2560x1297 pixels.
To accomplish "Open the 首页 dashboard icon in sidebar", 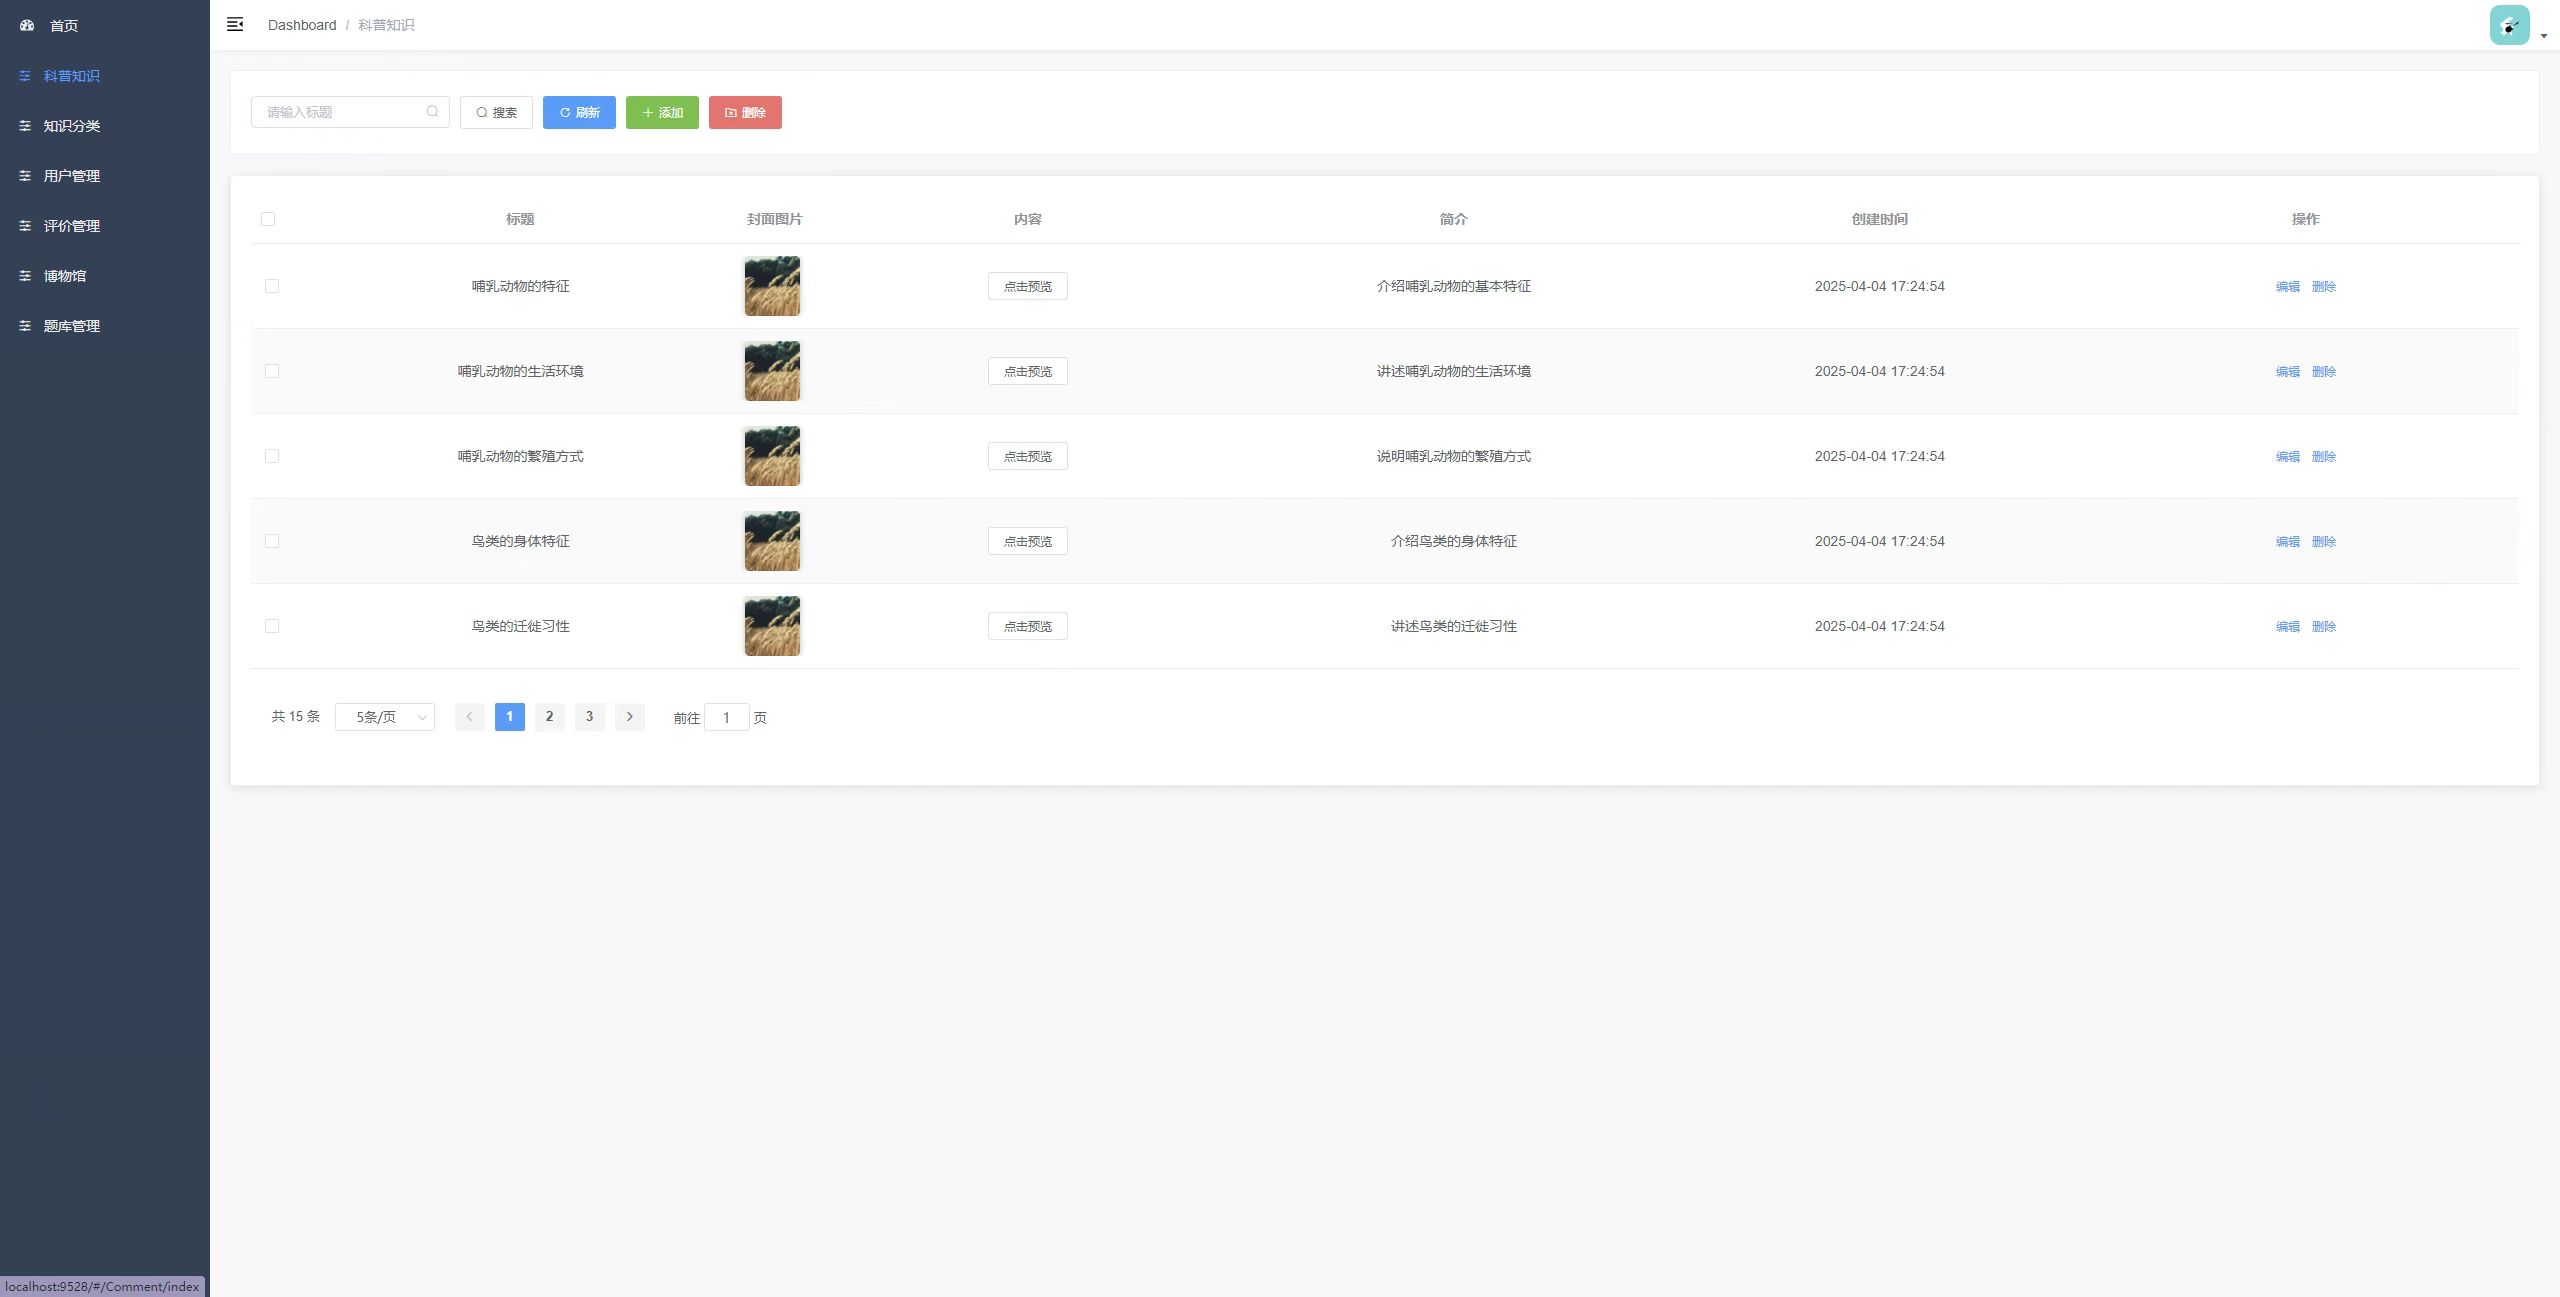I will [x=27, y=26].
